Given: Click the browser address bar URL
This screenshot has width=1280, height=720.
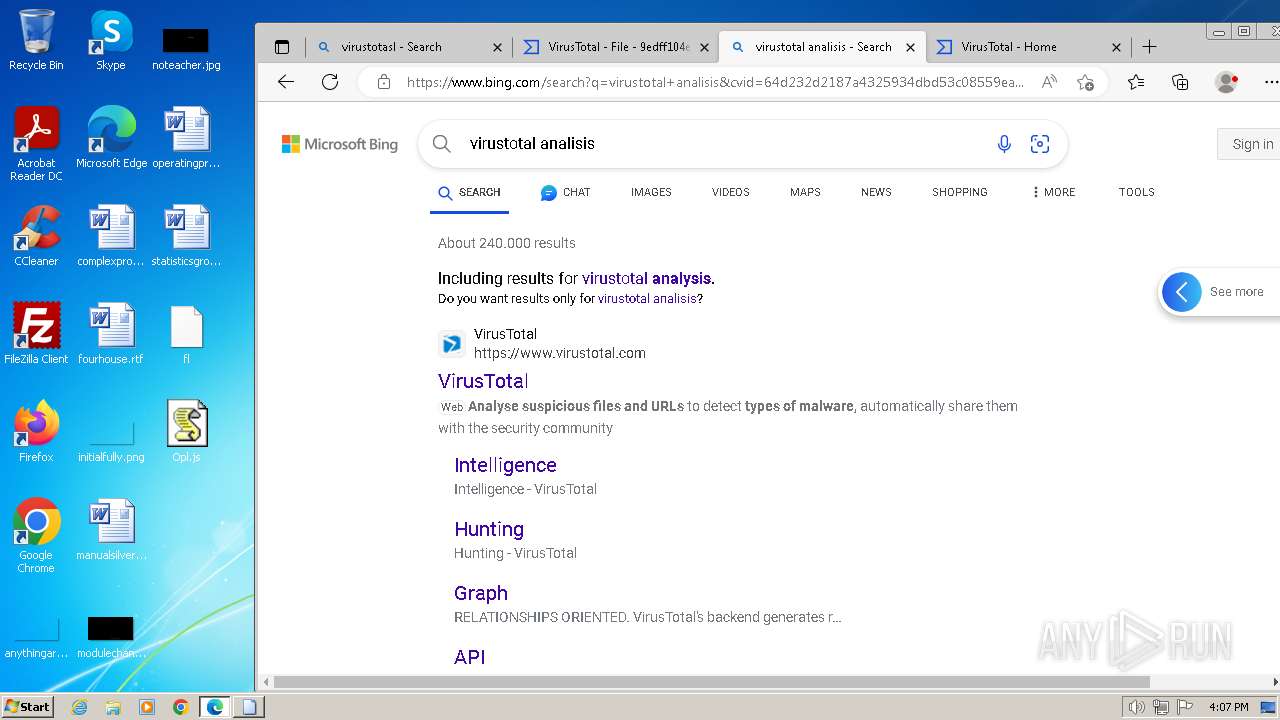Looking at the screenshot, I should [x=715, y=82].
